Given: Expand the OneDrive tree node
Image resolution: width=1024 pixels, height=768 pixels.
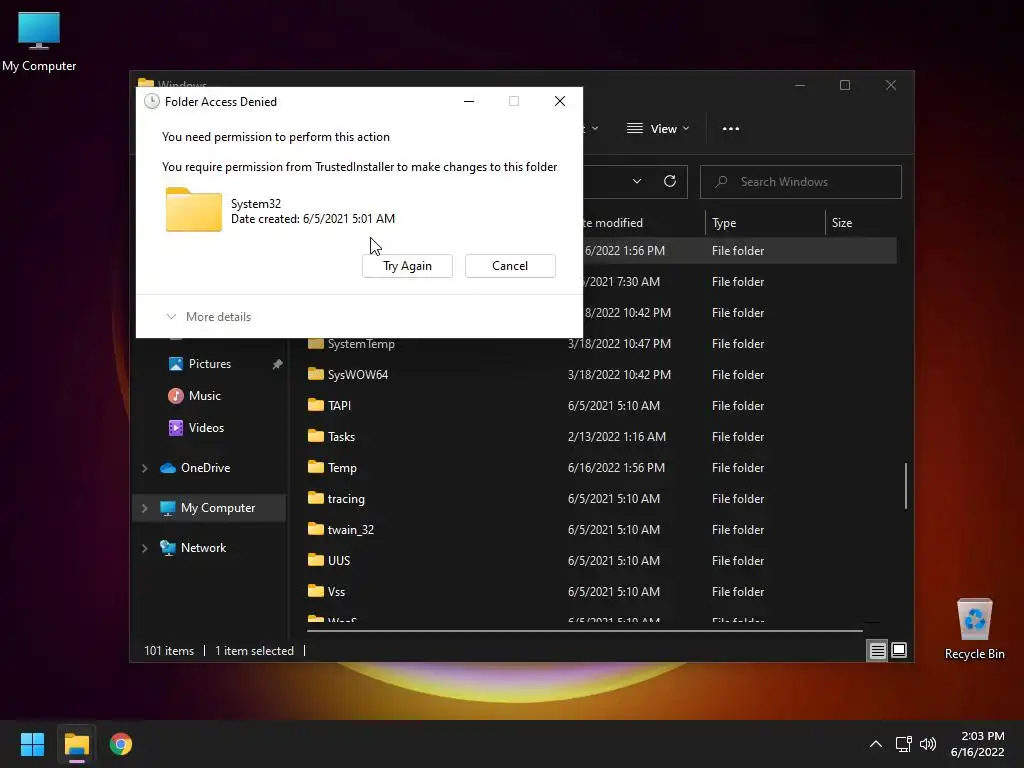Looking at the screenshot, I should (x=144, y=468).
